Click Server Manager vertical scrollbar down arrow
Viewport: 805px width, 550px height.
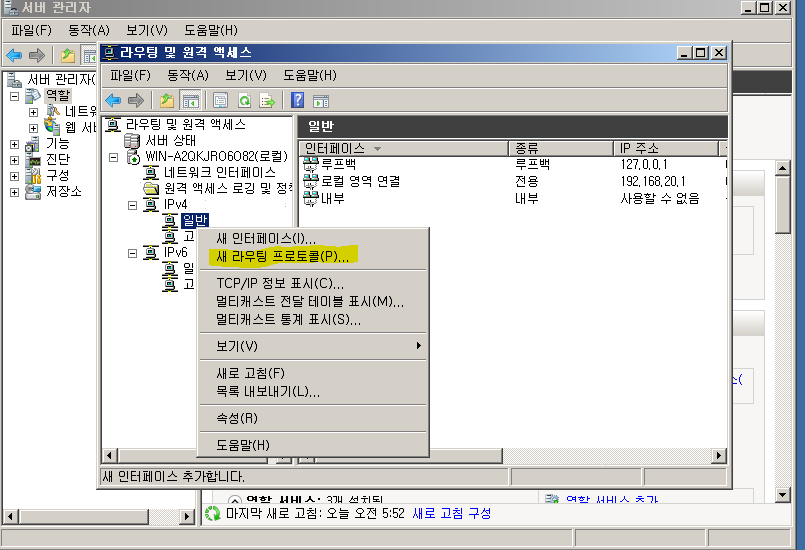[782, 495]
